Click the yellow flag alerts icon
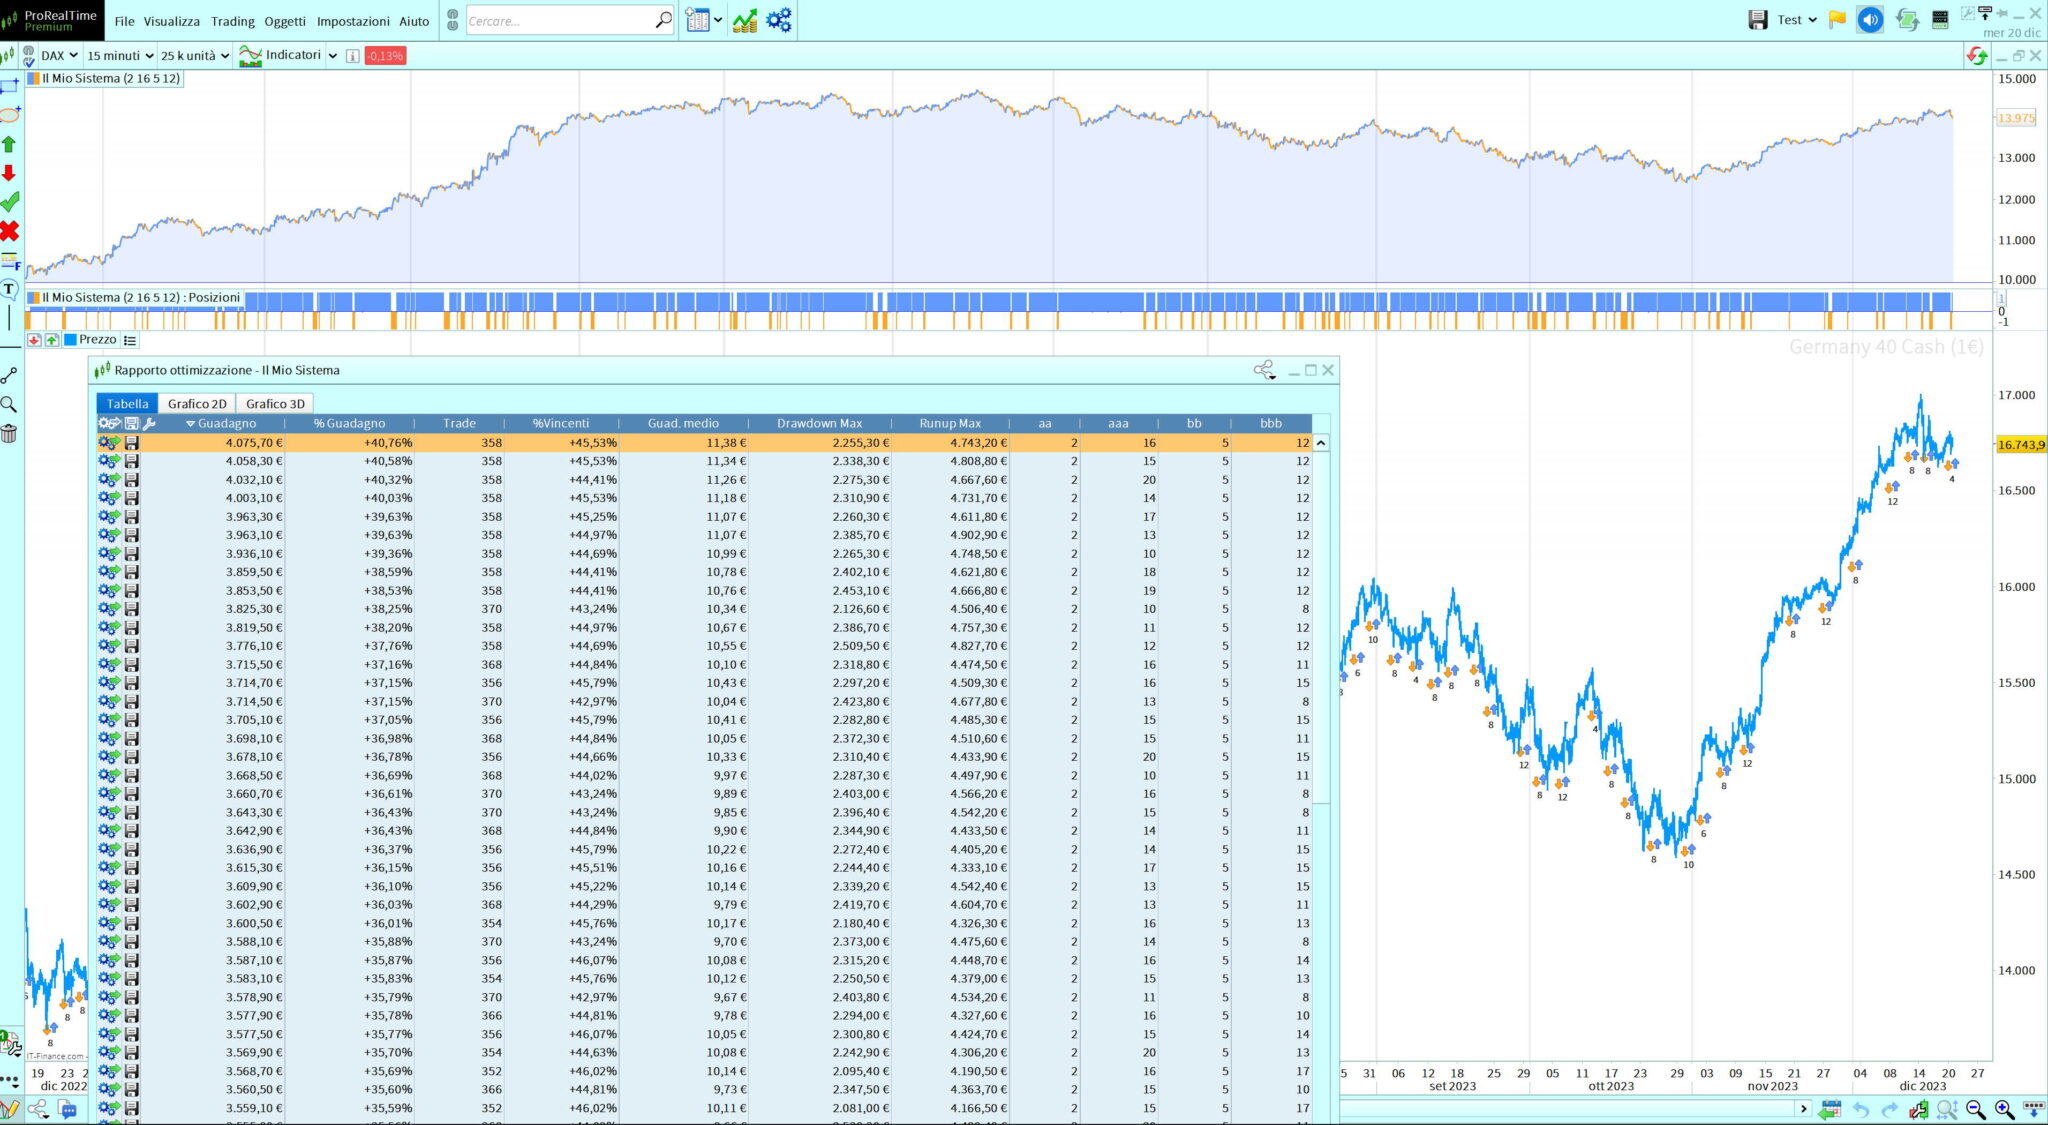 point(1837,19)
